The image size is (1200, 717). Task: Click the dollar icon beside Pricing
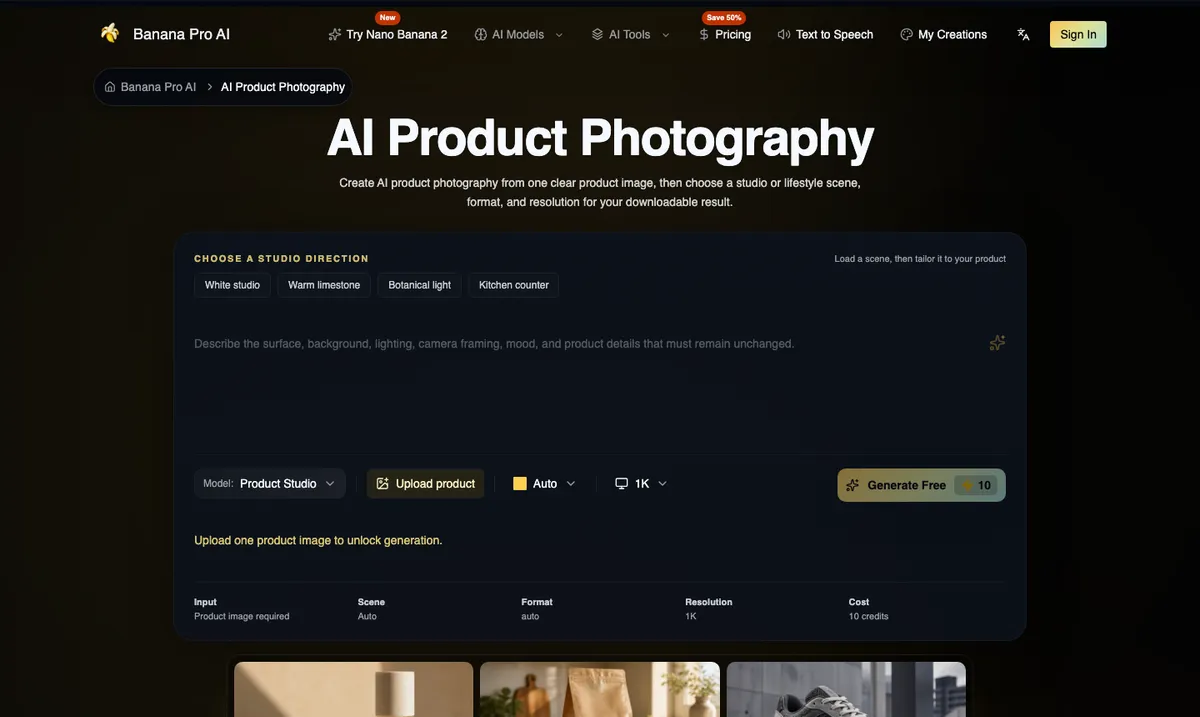tap(704, 34)
